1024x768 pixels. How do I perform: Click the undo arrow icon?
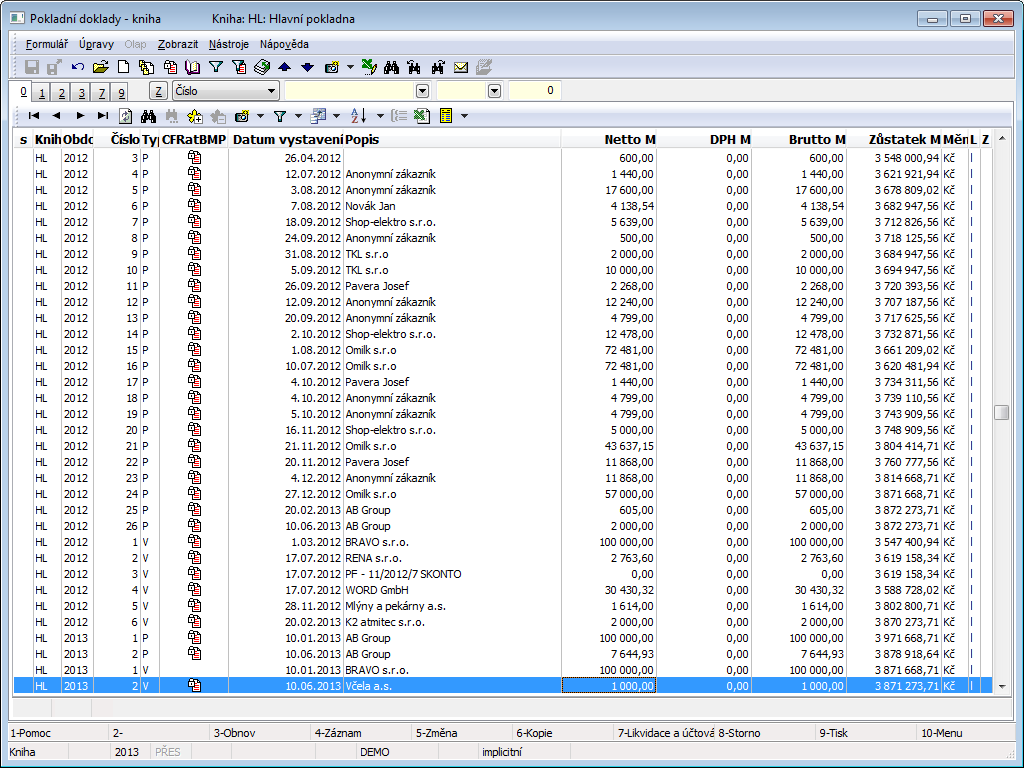pos(78,68)
